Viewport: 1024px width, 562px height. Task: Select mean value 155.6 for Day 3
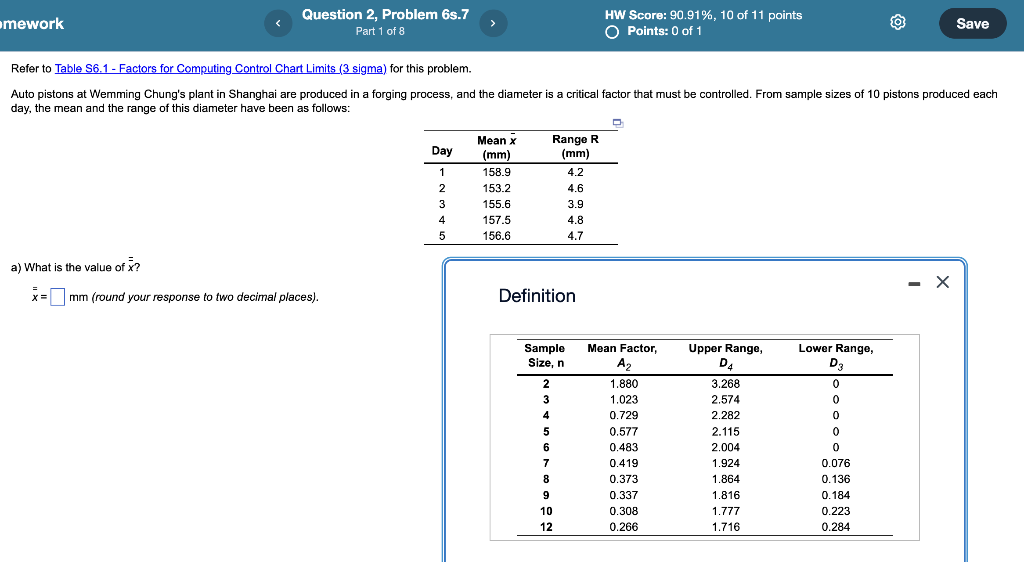pos(496,204)
